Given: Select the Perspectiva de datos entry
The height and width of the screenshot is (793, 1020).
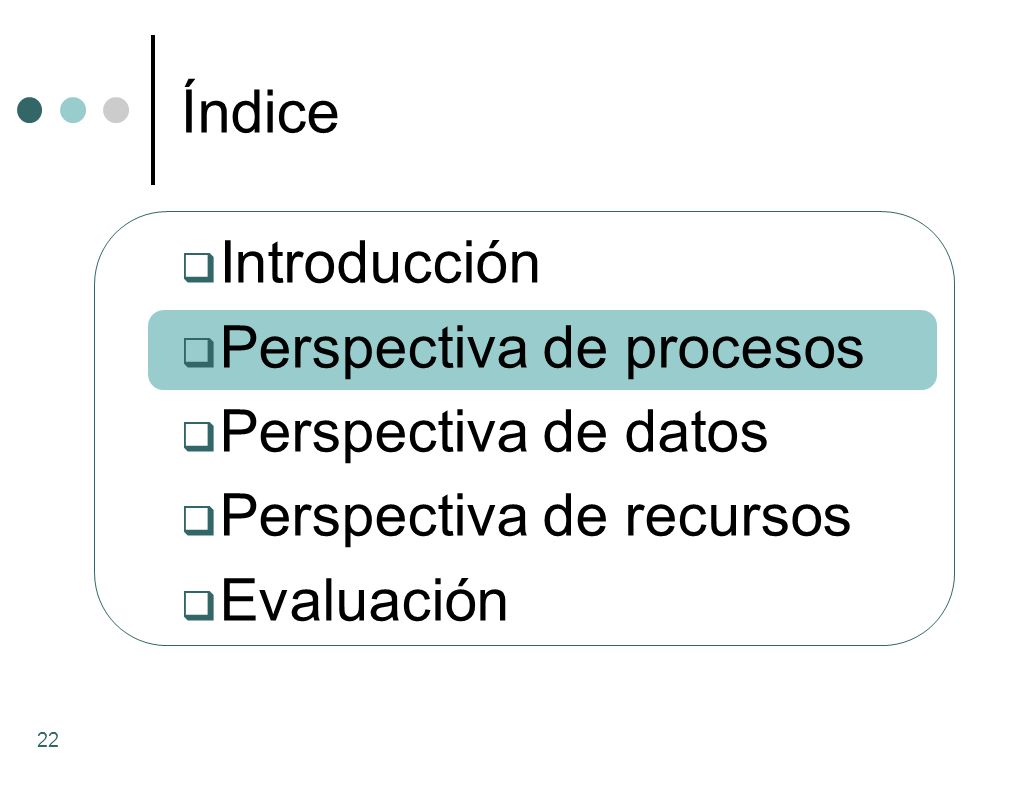Looking at the screenshot, I should (x=494, y=434).
